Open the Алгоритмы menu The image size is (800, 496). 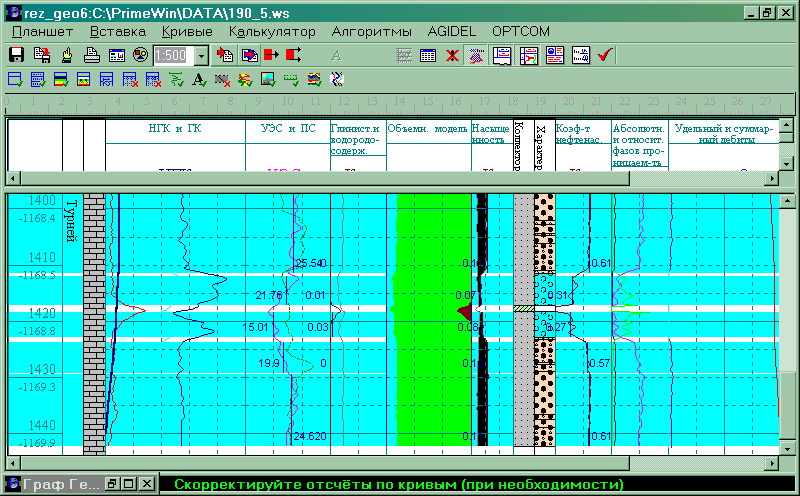point(371,32)
